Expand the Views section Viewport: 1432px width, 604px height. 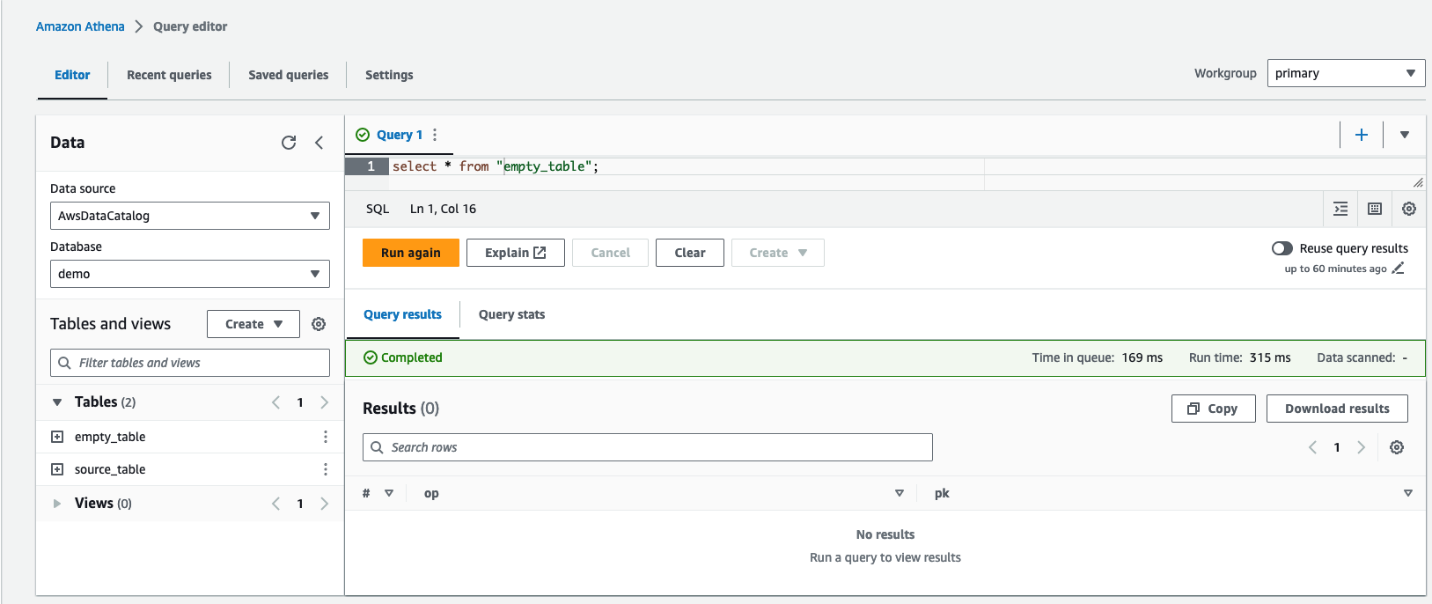coord(57,502)
